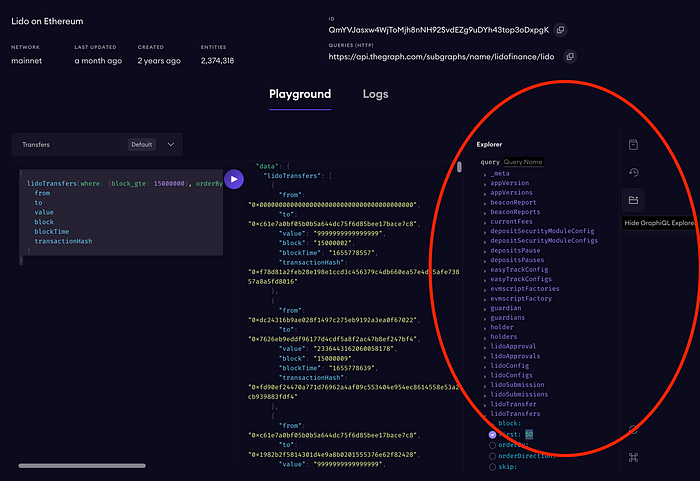Image resolution: width=700 pixels, height=481 pixels.
Task: Expand the holders field
Action: point(485,338)
